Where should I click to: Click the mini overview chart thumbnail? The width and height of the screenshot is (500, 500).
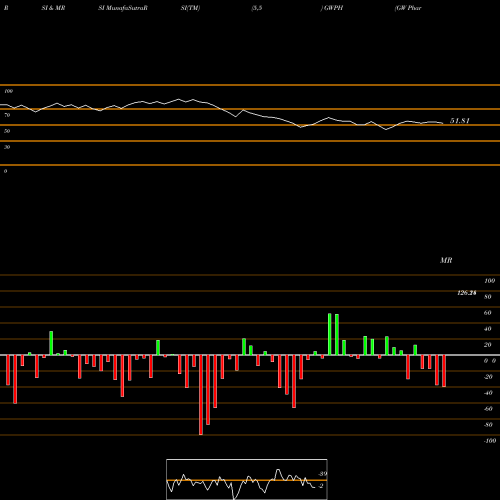click(247, 479)
